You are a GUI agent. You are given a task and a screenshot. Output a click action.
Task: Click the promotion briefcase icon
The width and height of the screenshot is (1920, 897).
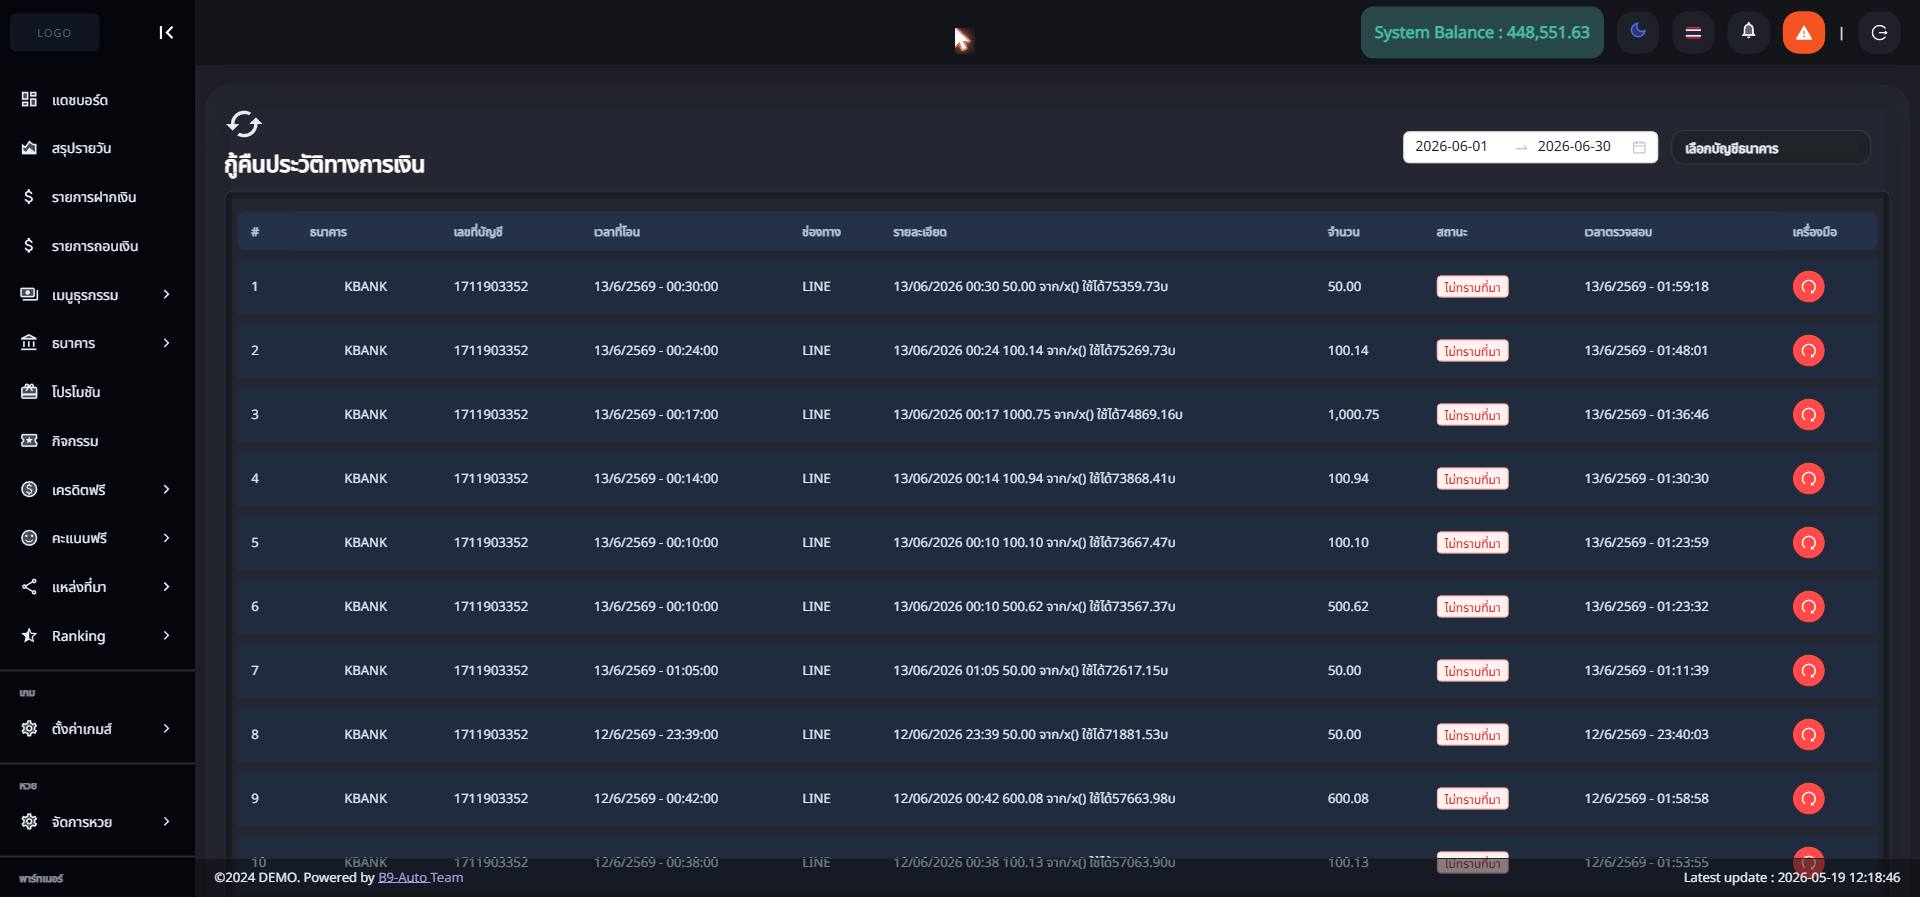point(29,391)
